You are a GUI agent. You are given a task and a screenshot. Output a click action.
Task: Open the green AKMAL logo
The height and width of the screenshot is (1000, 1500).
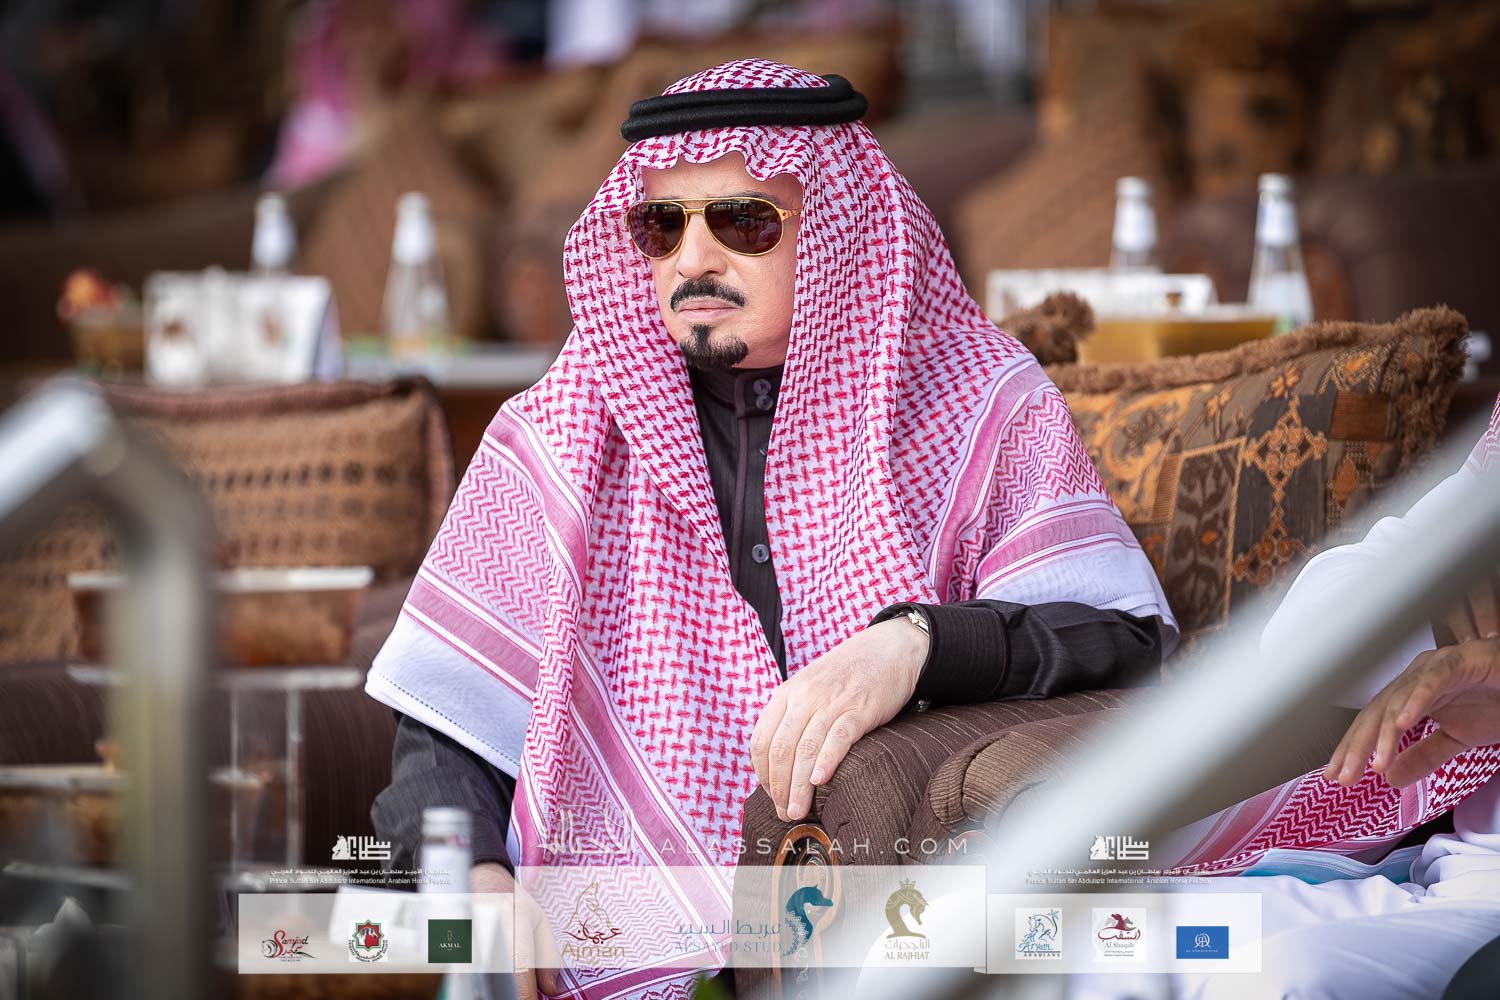coord(450,941)
